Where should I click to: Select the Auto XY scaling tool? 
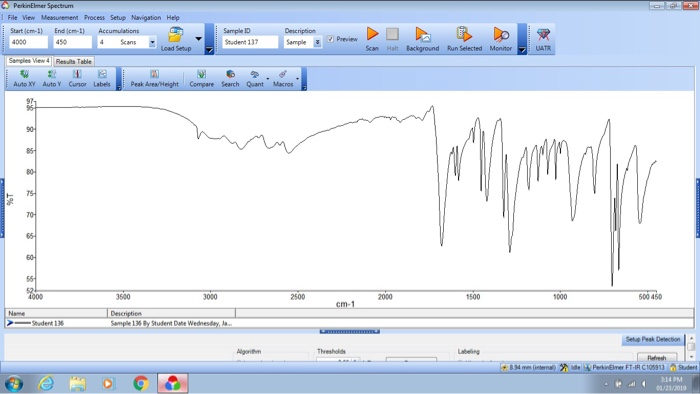pos(24,79)
